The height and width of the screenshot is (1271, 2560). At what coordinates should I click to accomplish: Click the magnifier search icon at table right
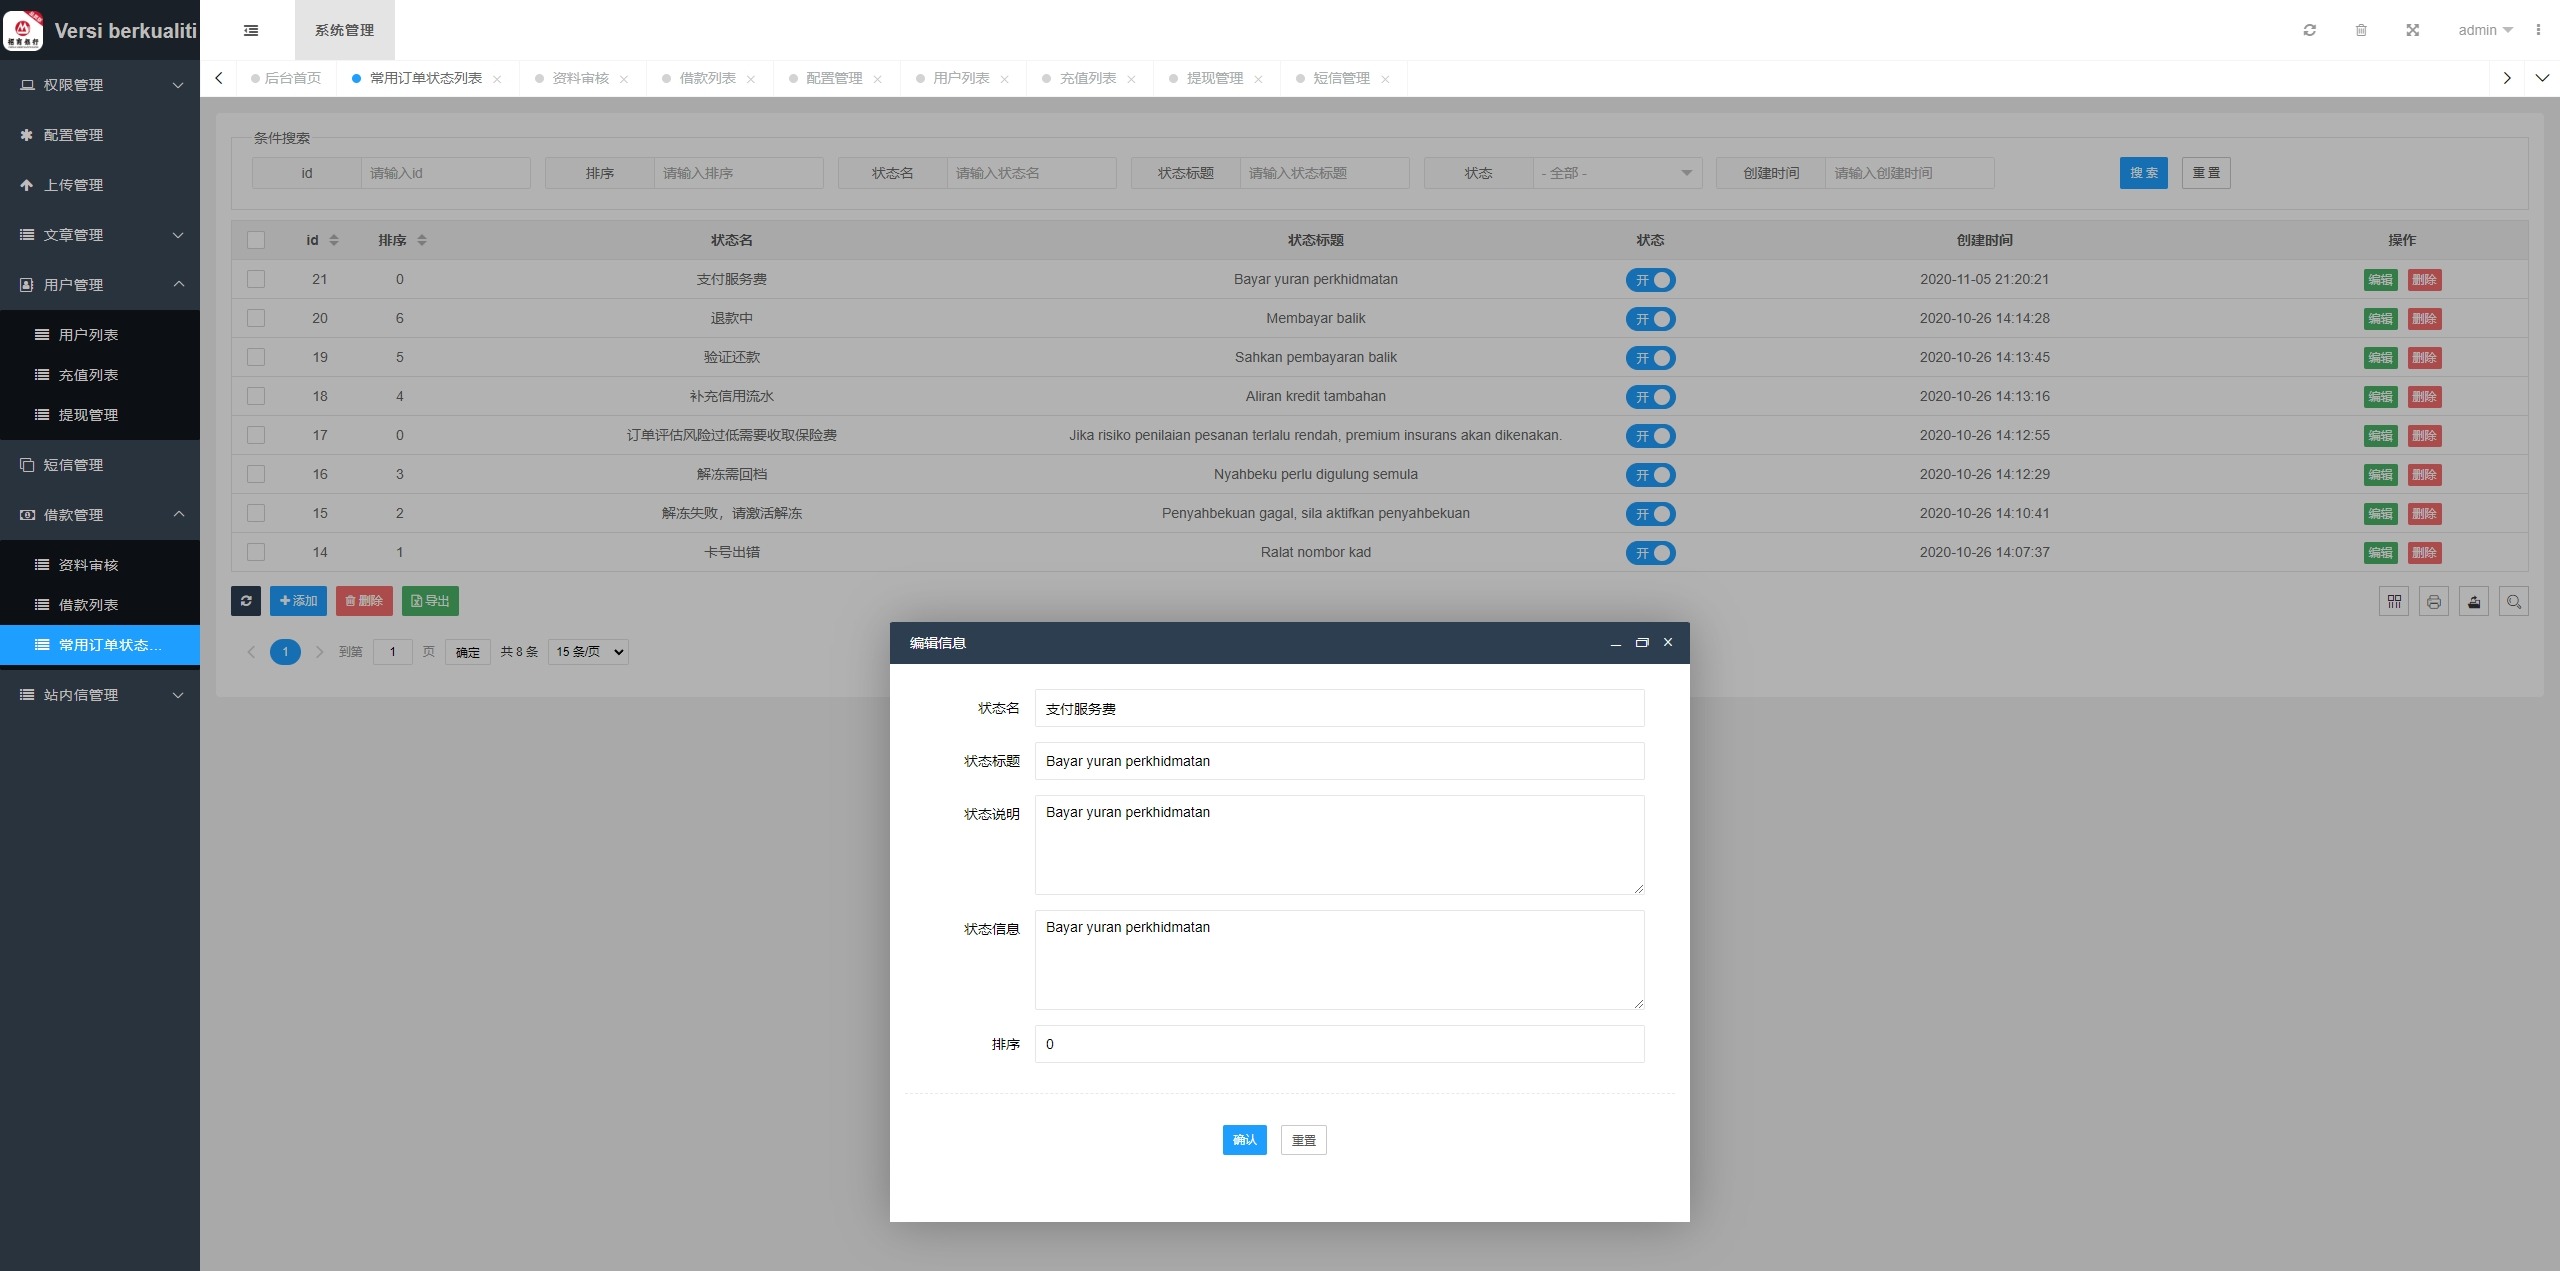2514,601
